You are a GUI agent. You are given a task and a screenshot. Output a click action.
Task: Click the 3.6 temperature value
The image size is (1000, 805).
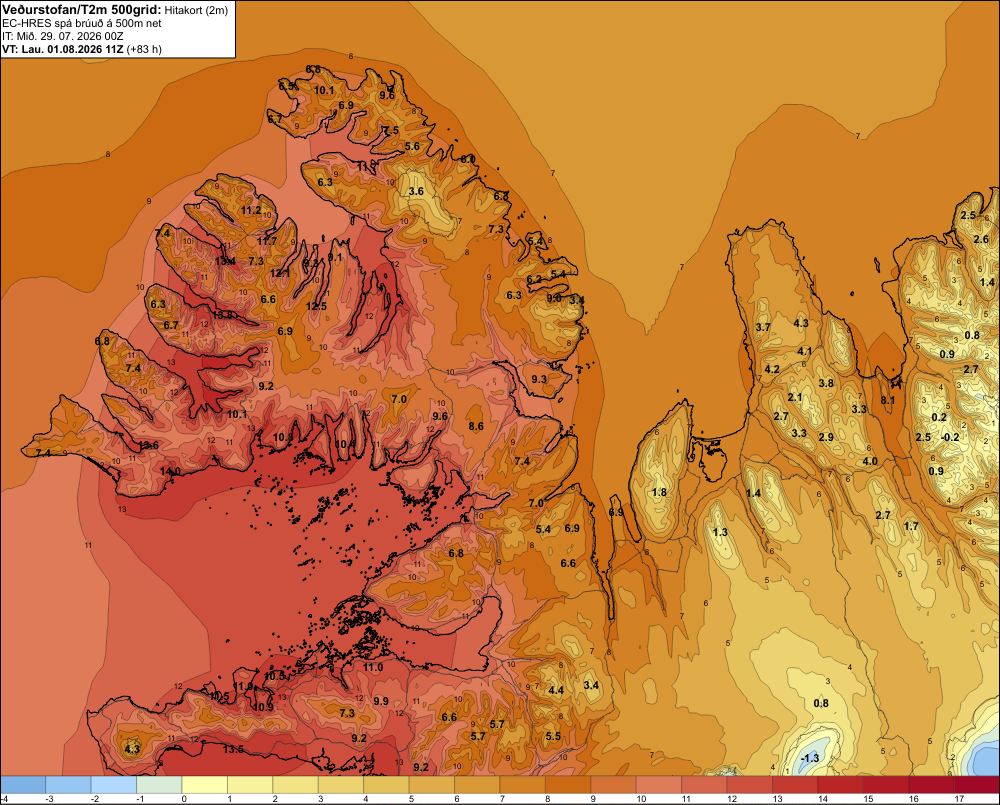(416, 191)
